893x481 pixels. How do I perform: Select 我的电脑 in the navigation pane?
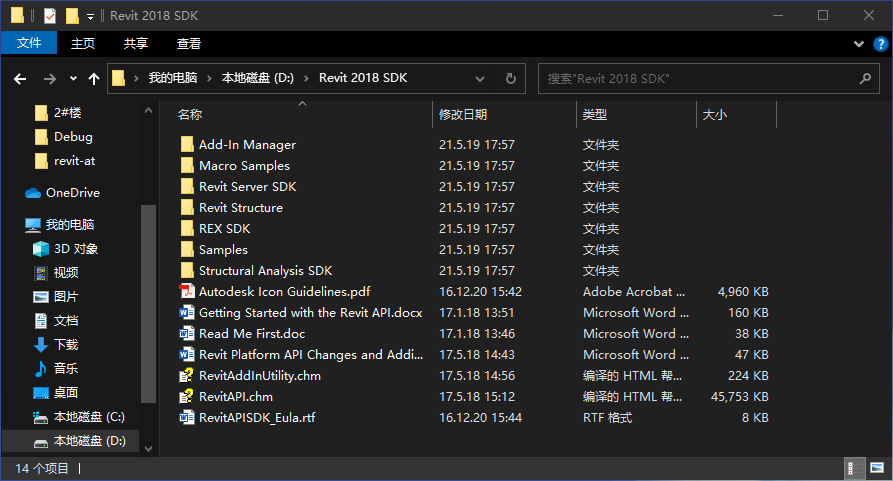pyautogui.click(x=70, y=225)
